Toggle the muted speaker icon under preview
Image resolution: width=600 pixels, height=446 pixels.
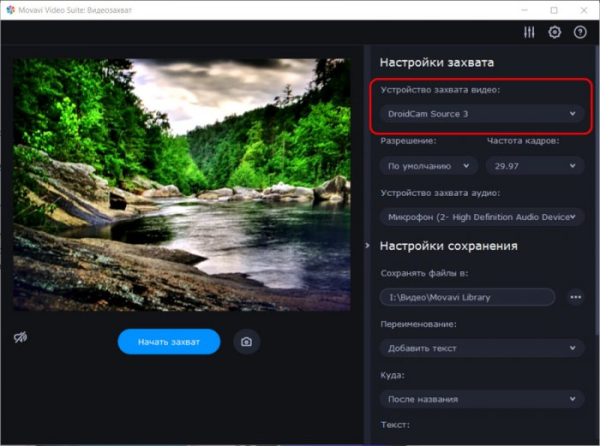[x=21, y=339]
